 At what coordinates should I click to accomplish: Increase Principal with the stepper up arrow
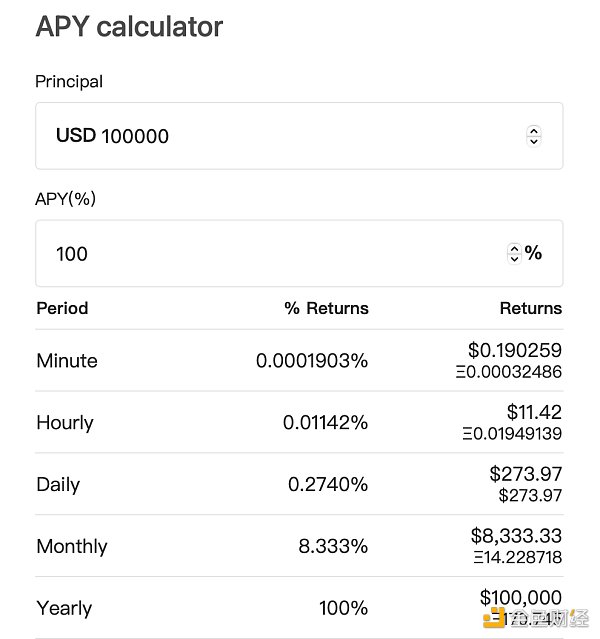point(534,131)
